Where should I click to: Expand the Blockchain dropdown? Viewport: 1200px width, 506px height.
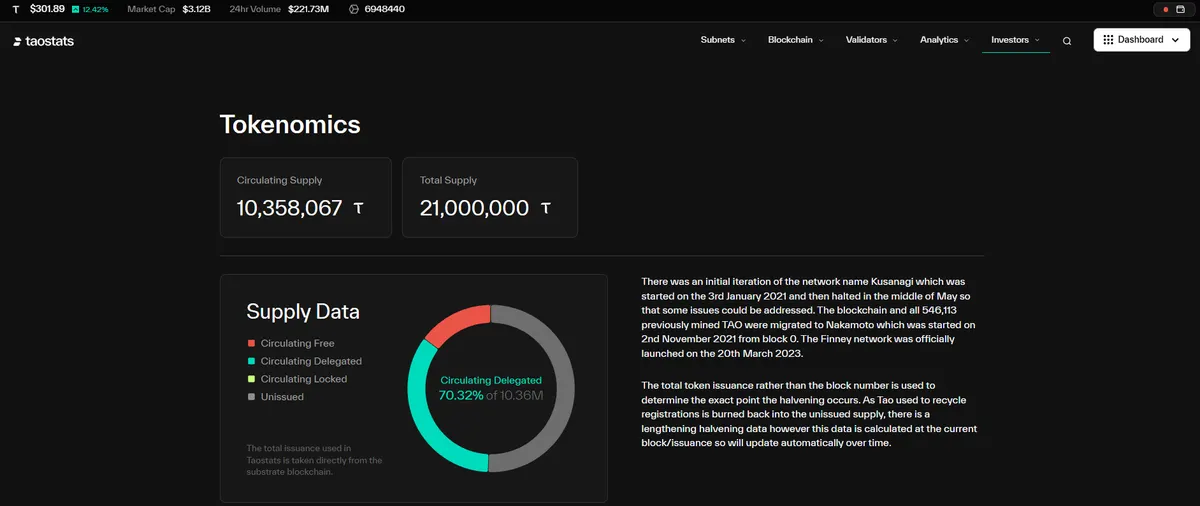pos(796,40)
